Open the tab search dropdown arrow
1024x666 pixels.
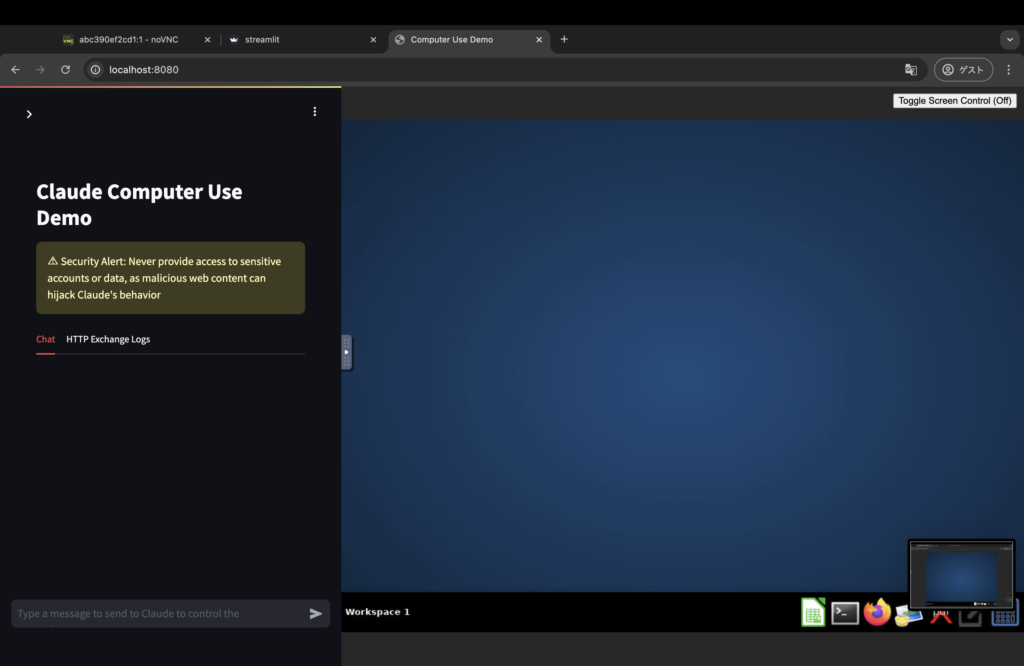click(x=1010, y=39)
